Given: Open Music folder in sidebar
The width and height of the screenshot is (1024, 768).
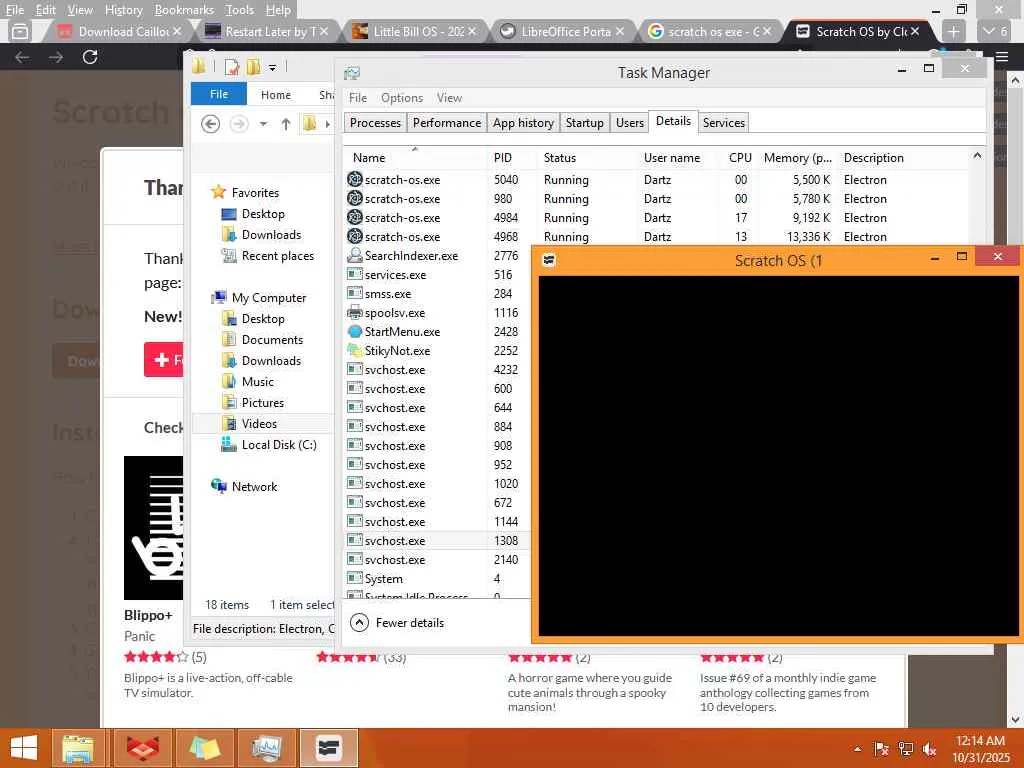Looking at the screenshot, I should click(248, 381).
